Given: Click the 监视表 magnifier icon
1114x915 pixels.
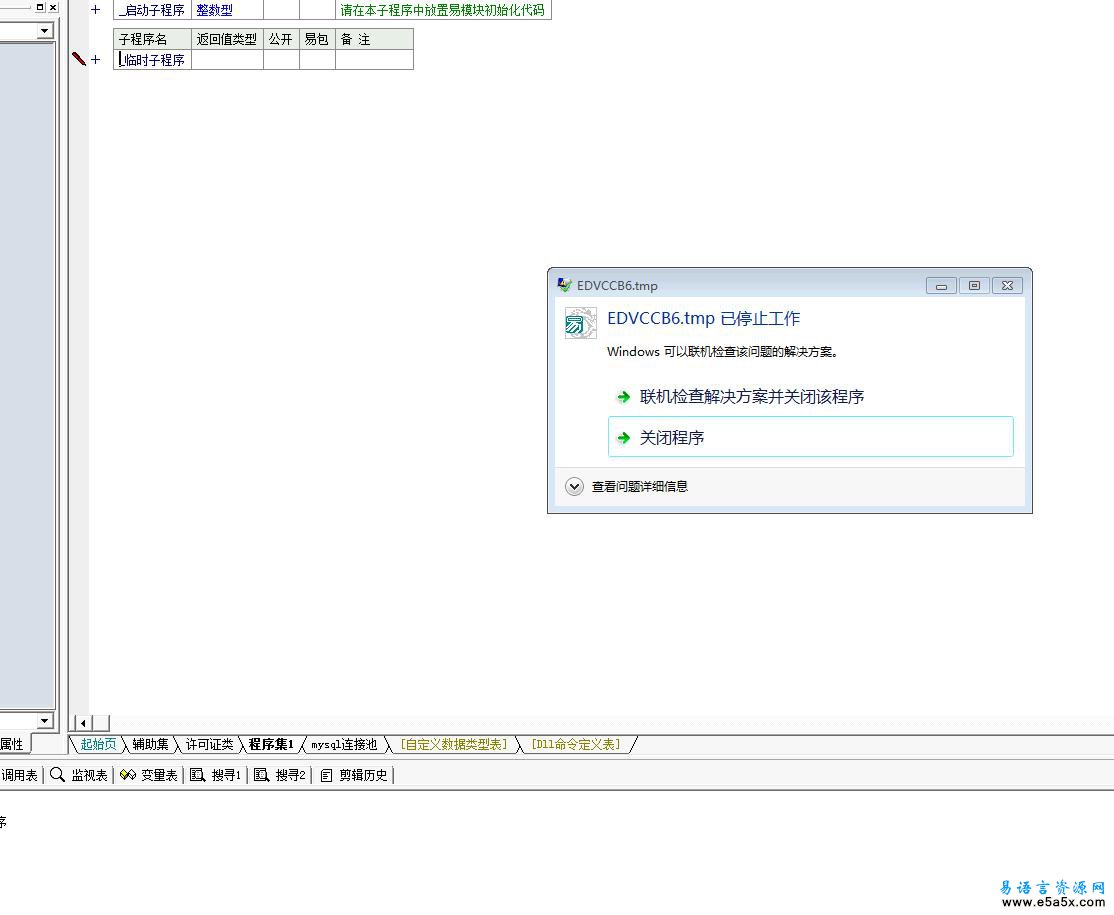Looking at the screenshot, I should (58, 775).
